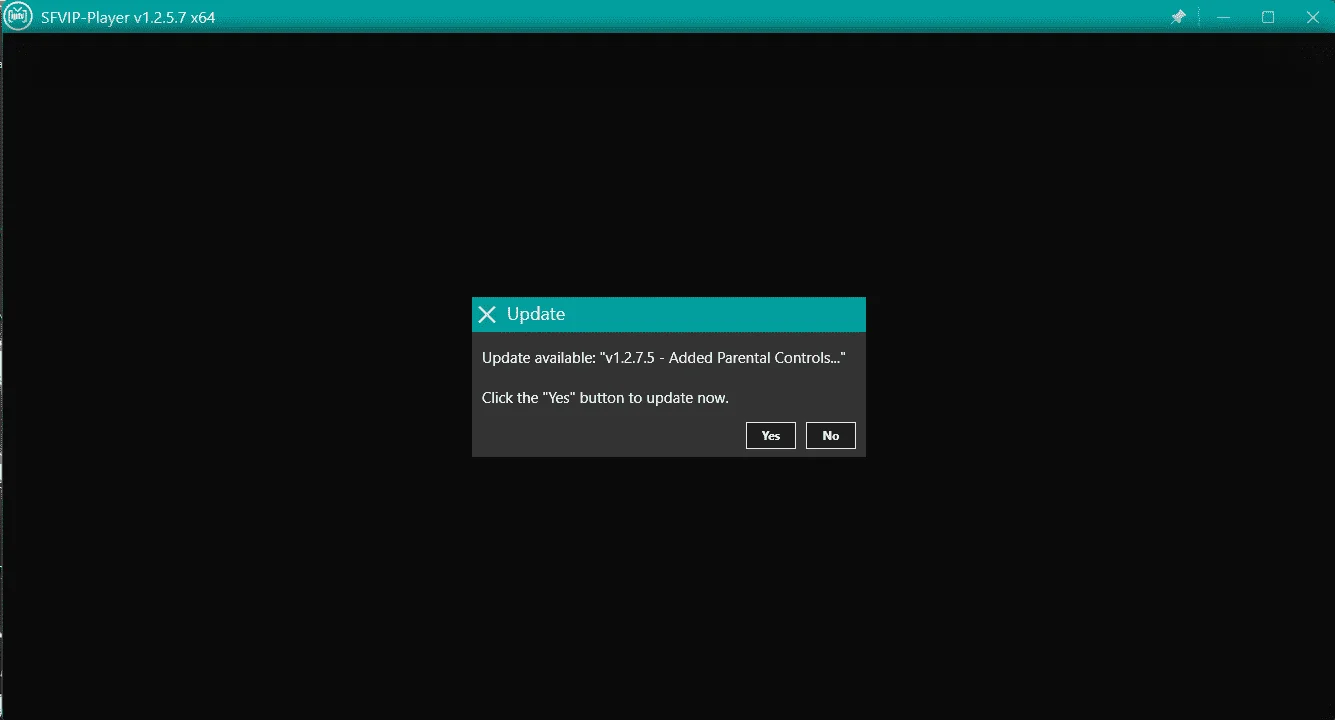Image resolution: width=1335 pixels, height=720 pixels.
Task: Close the Update dialog with X icon
Action: pyautogui.click(x=487, y=314)
